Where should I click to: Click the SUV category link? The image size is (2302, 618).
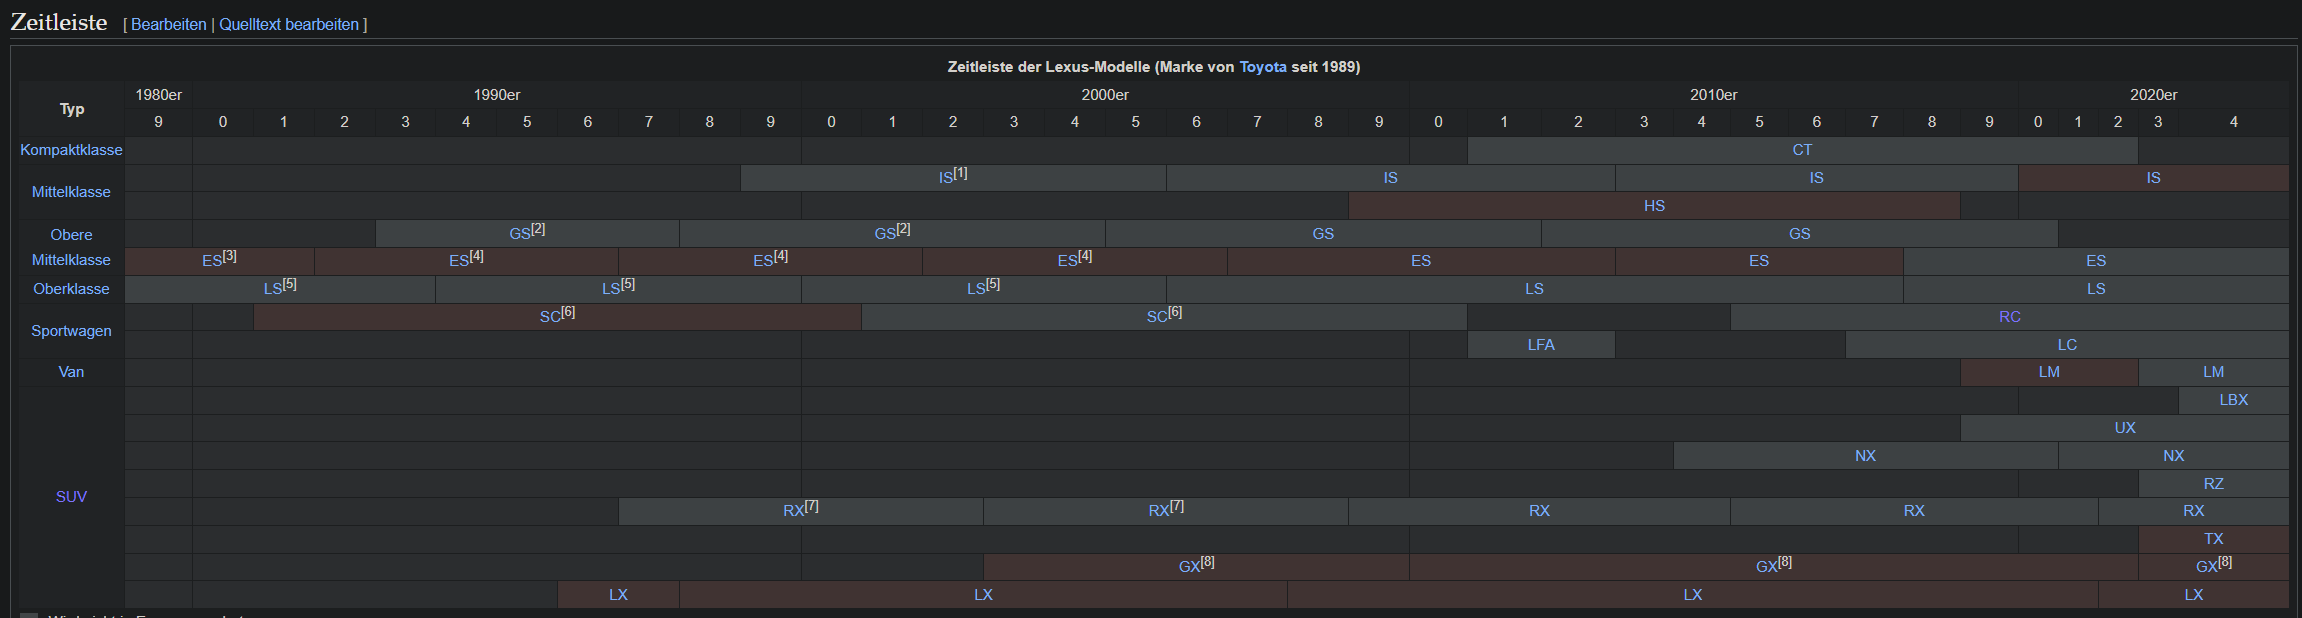[x=71, y=497]
